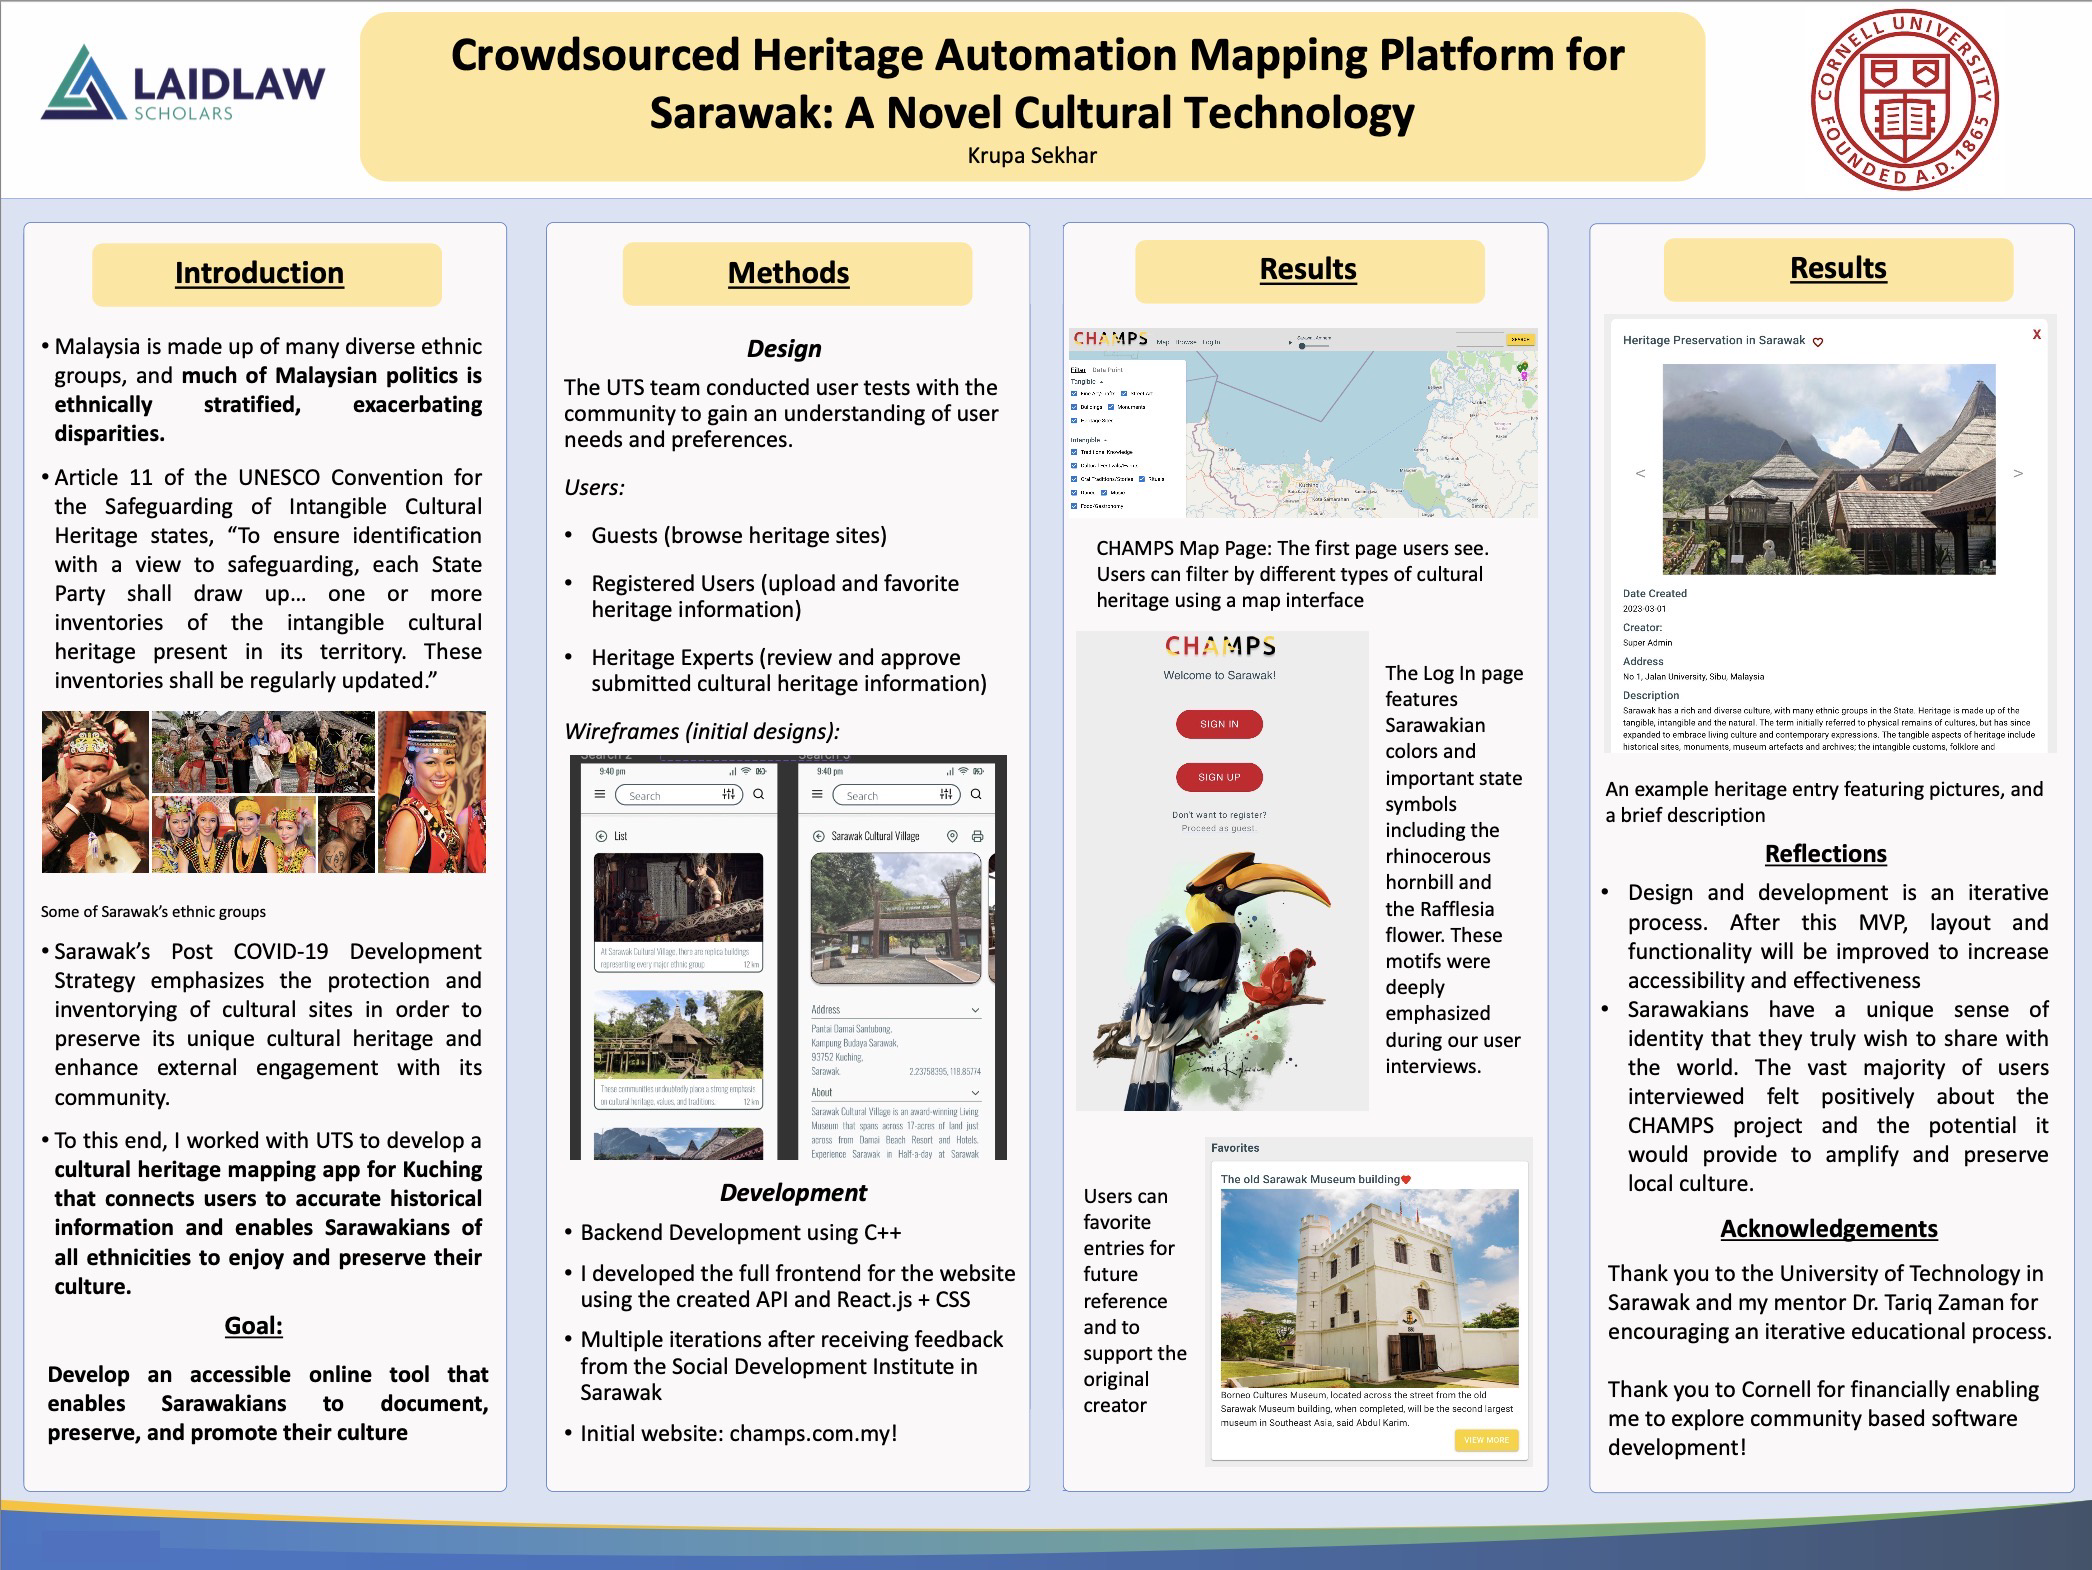Screen dimensions: 2092x1570
Task: Click the slider handle in CHAMPS header
Action: tap(1302, 346)
